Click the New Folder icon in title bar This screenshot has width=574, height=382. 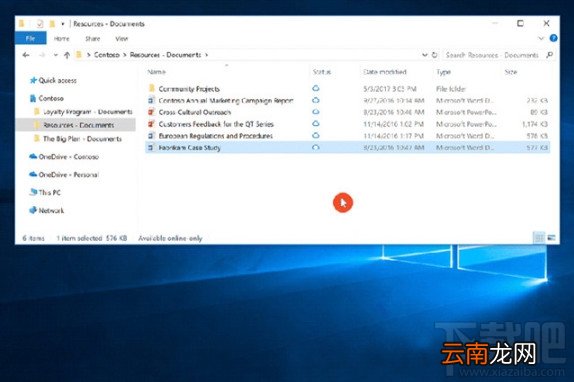coord(52,24)
